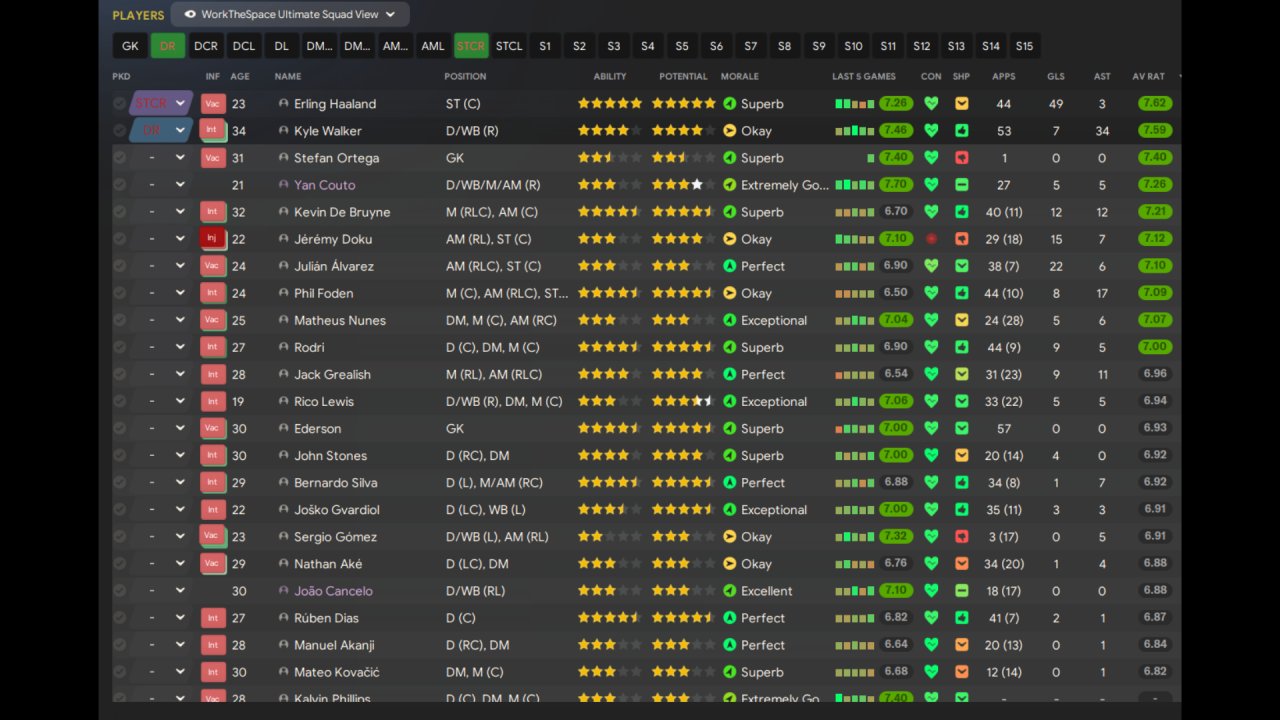
Task: Click the match sharpness icon for Stefan Ortega
Action: 961,158
